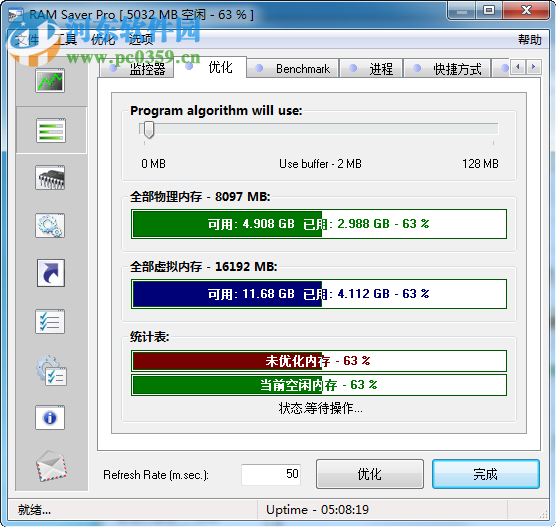Image resolution: width=557 pixels, height=528 pixels.
Task: Open the monitor graph sidebar icon
Action: pyautogui.click(x=50, y=81)
